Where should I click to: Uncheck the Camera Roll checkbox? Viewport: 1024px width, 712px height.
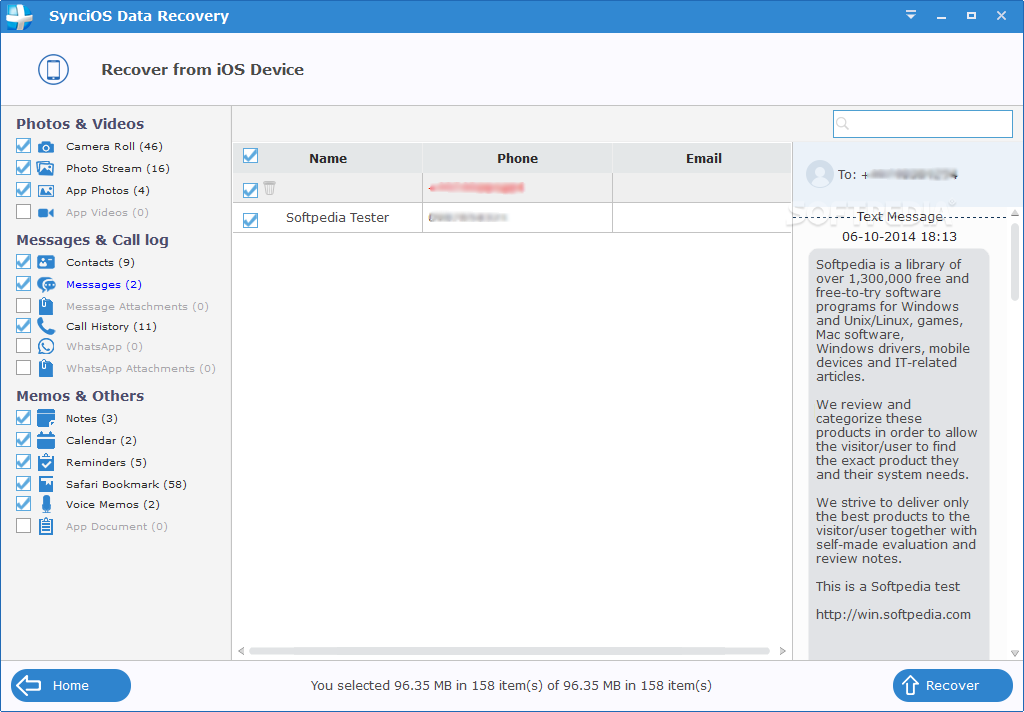(x=24, y=146)
